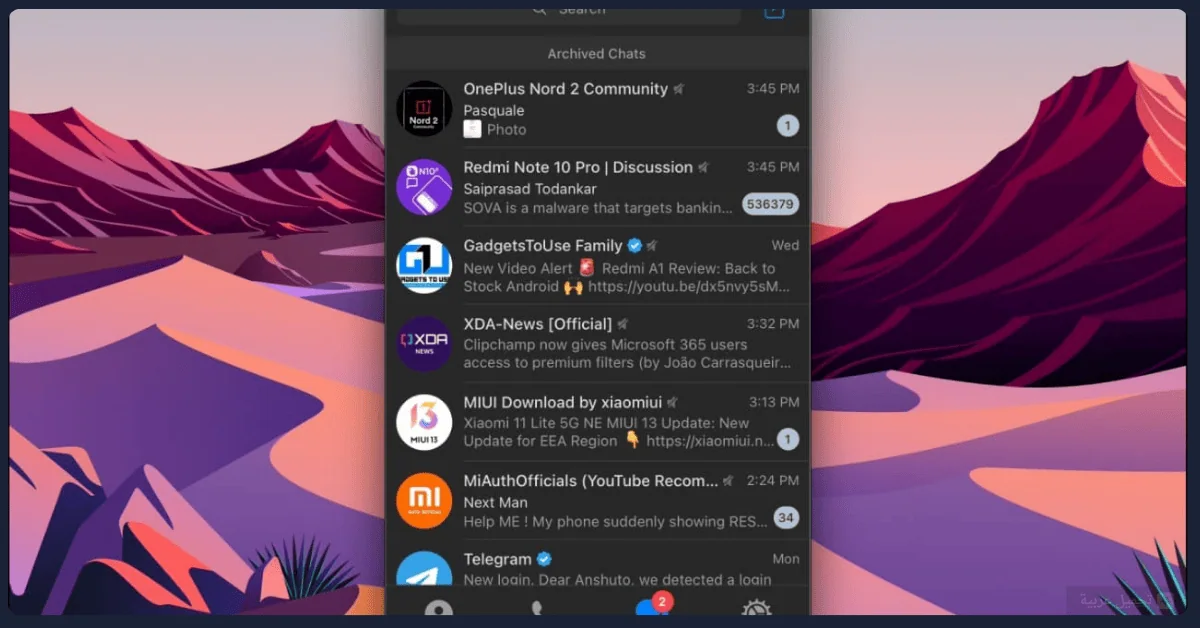The height and width of the screenshot is (628, 1200).
Task: Expand the Archived Chats header
Action: click(x=597, y=54)
